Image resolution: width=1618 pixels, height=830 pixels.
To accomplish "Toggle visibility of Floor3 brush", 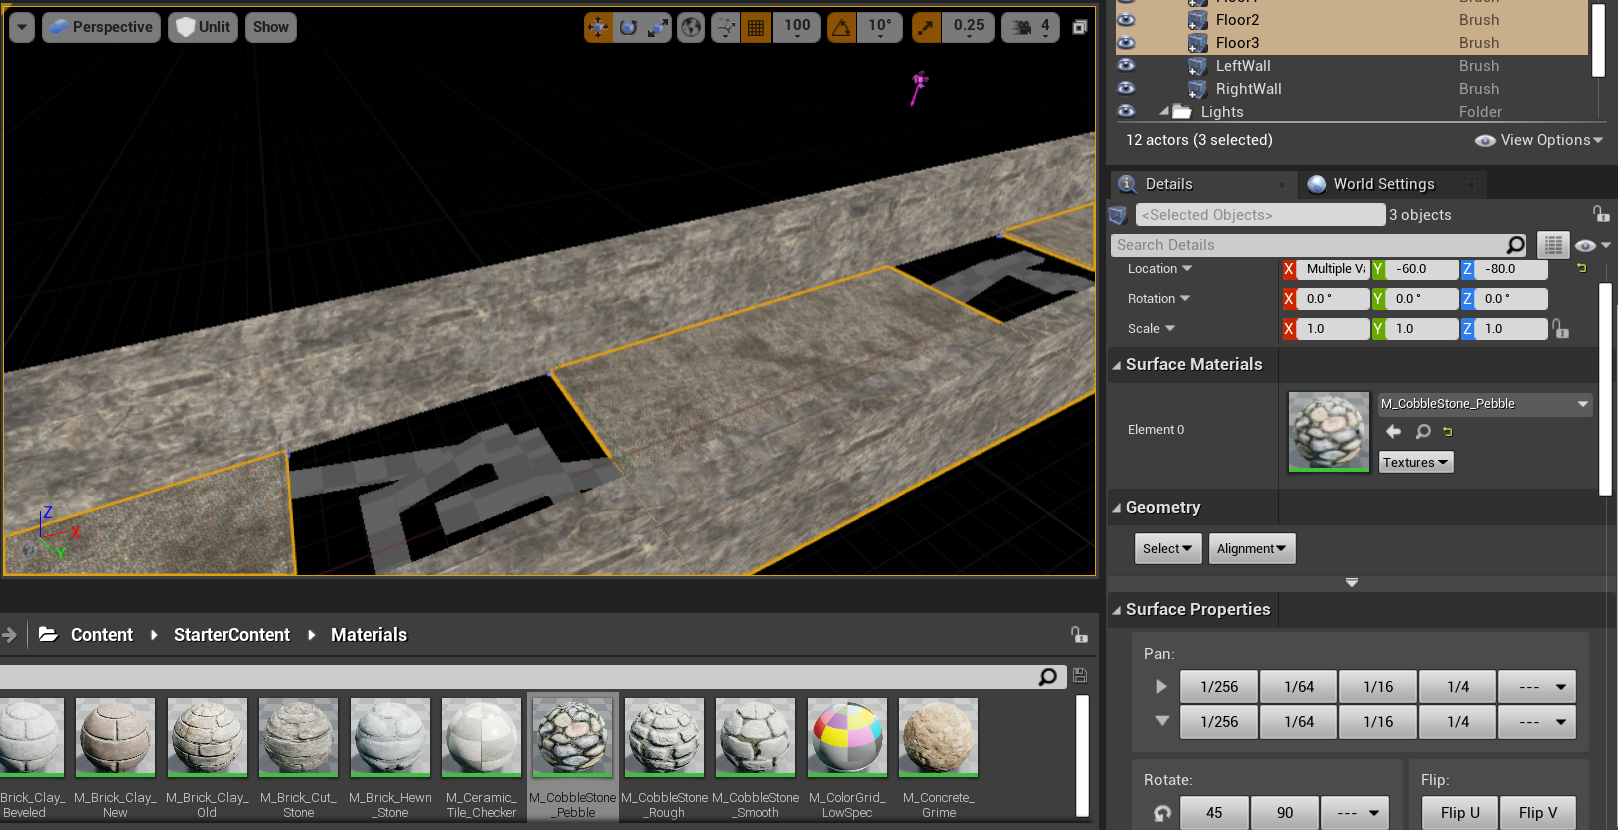I will click(x=1127, y=43).
